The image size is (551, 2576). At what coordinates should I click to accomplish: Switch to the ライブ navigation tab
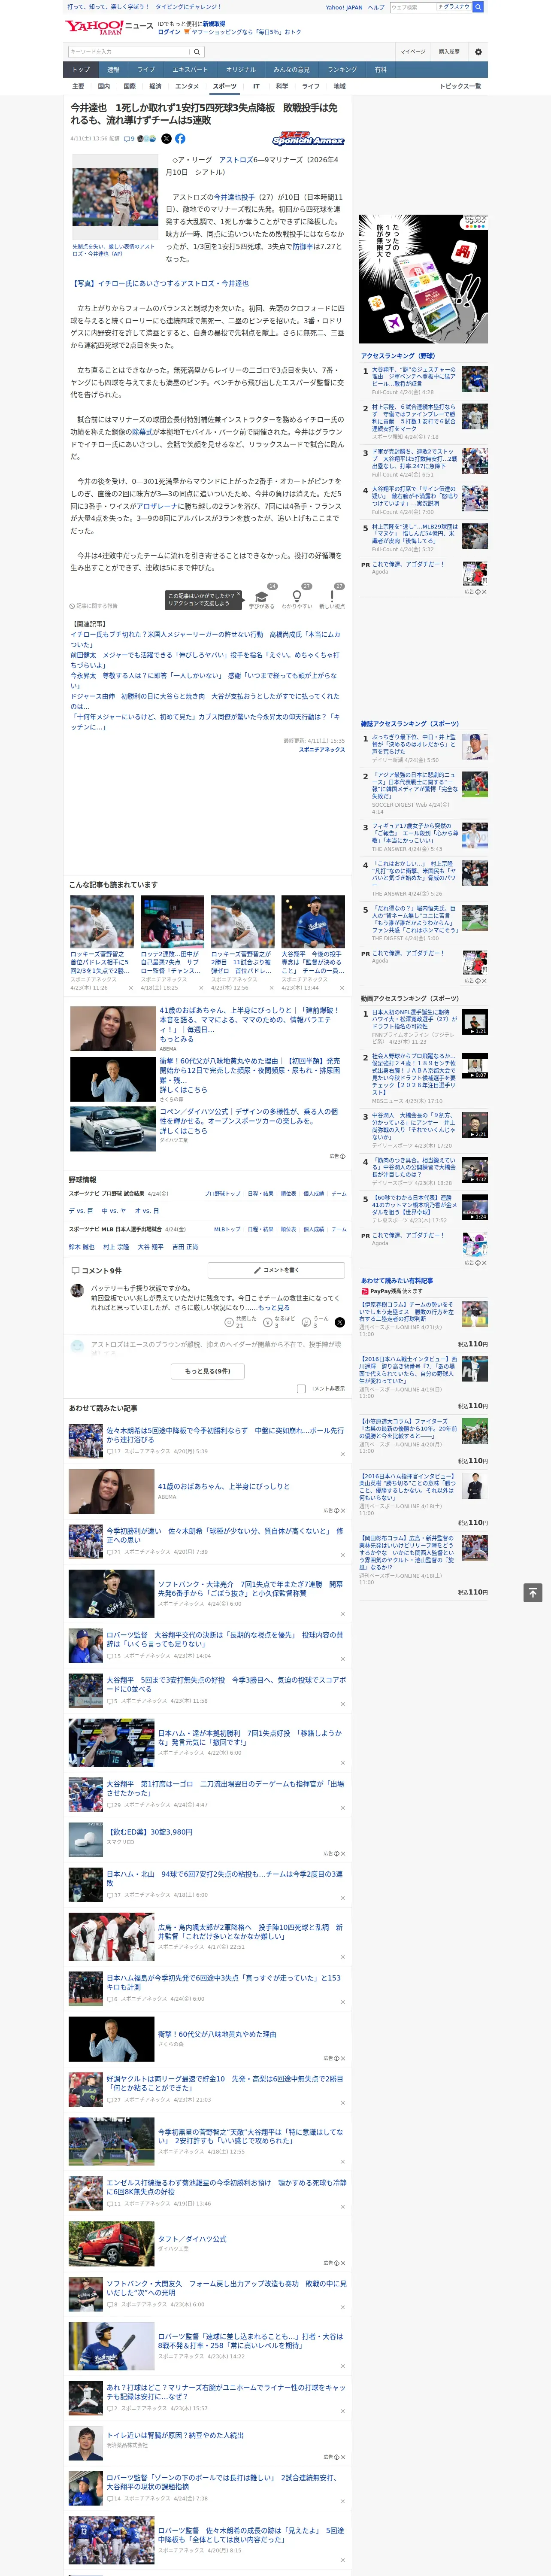146,69
